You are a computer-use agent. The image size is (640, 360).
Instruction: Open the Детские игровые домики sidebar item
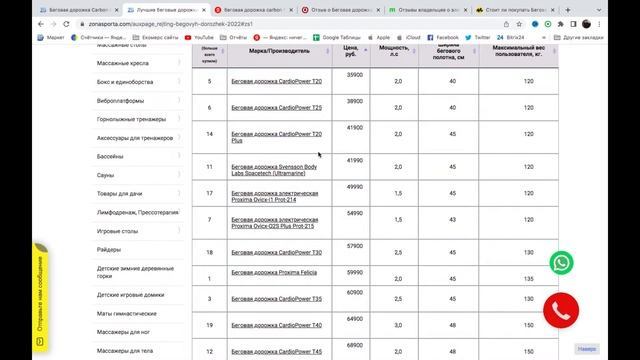click(131, 295)
